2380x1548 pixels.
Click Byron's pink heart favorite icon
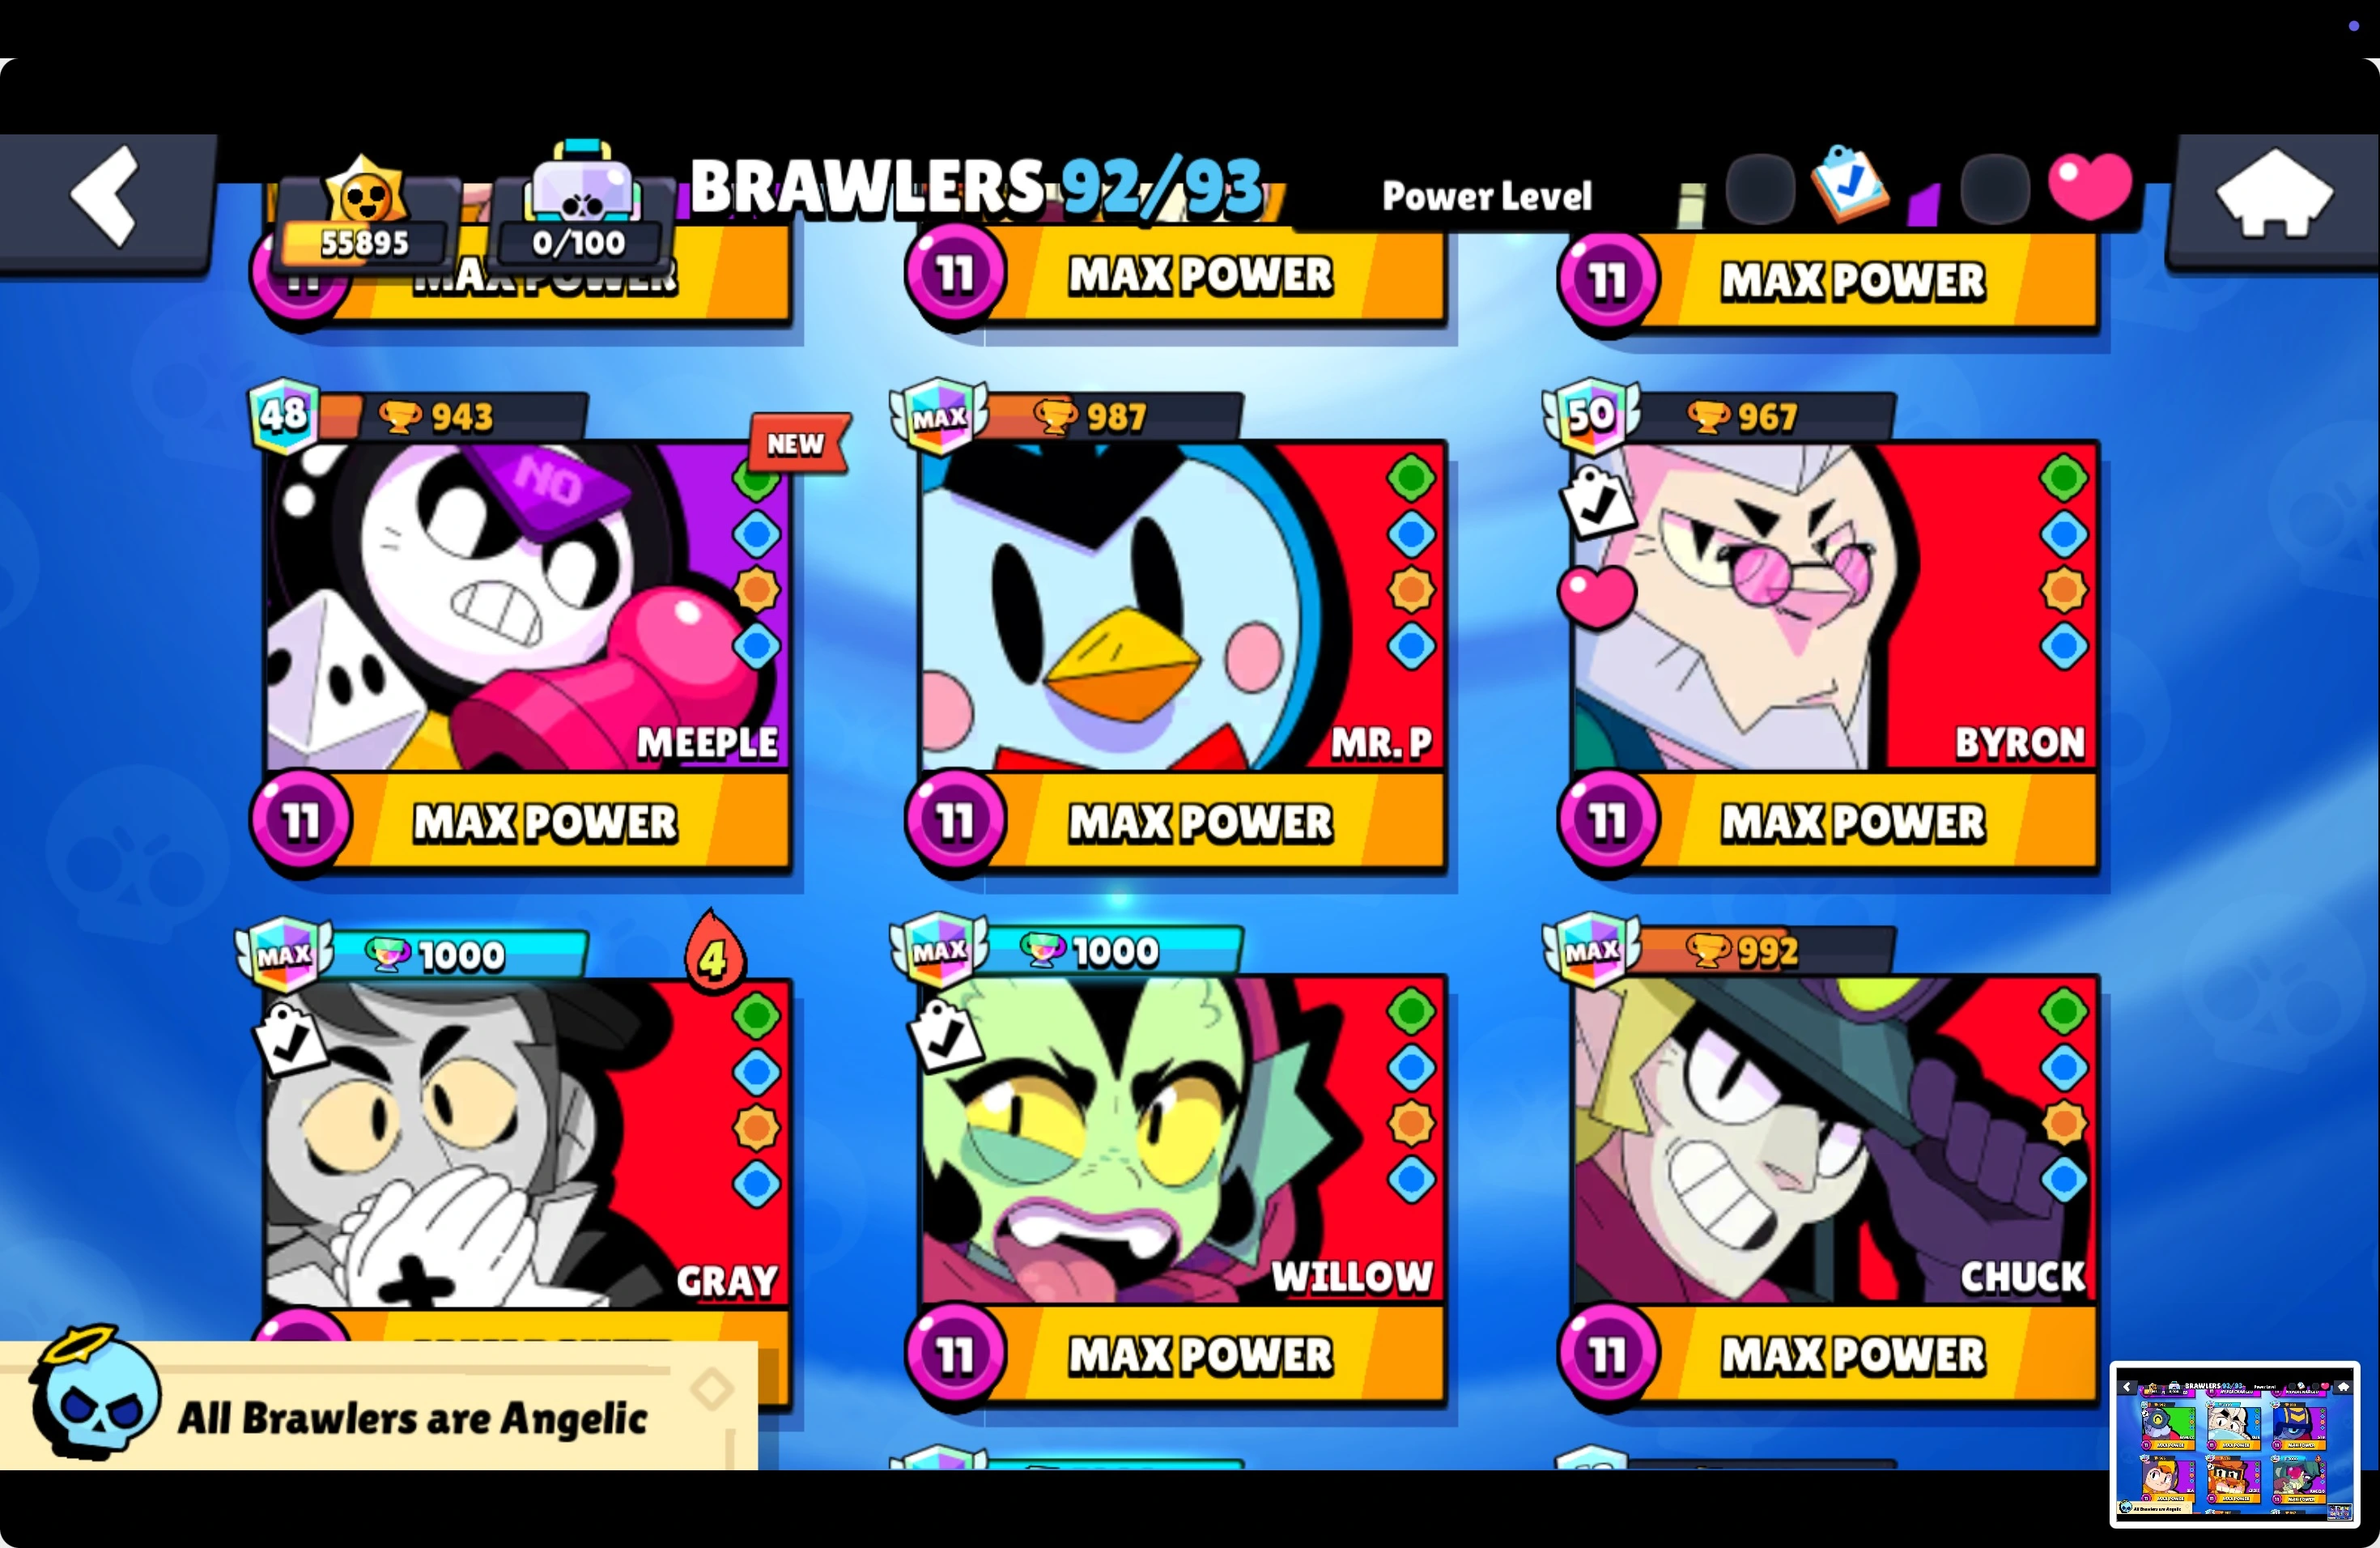(x=1596, y=596)
